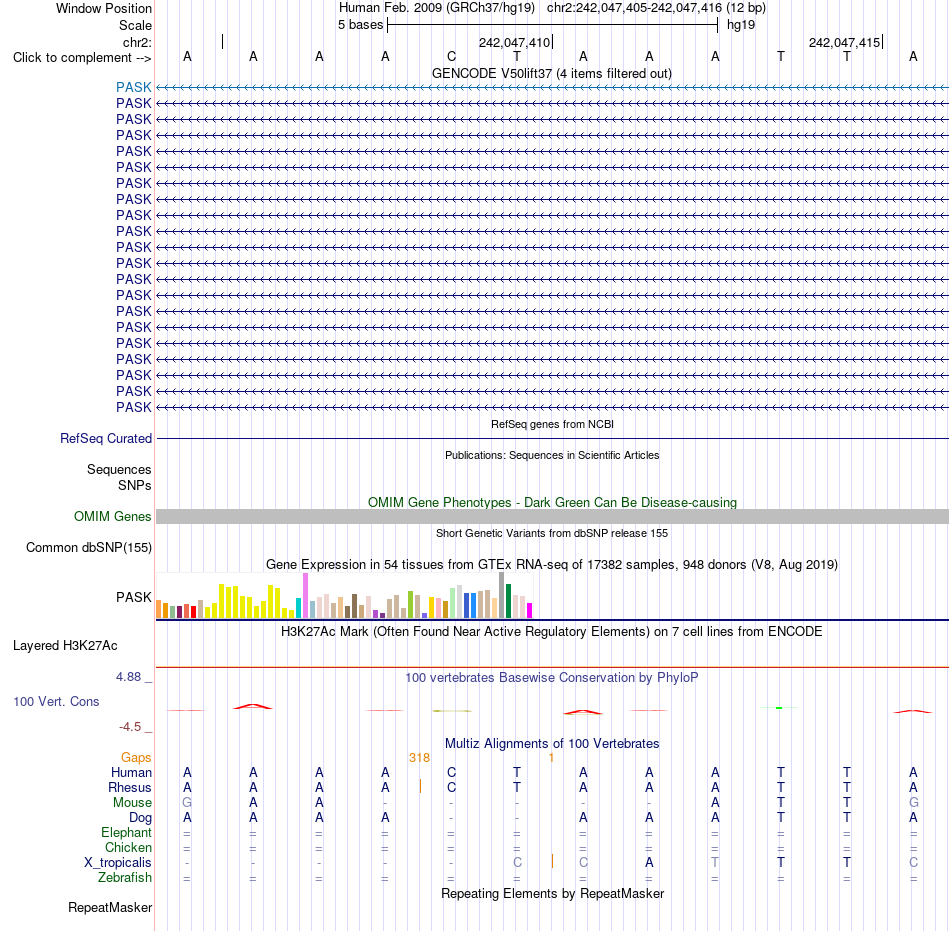Click the light-blue highlighted PASK transcript label
This screenshot has height=931, width=950.
(134, 87)
